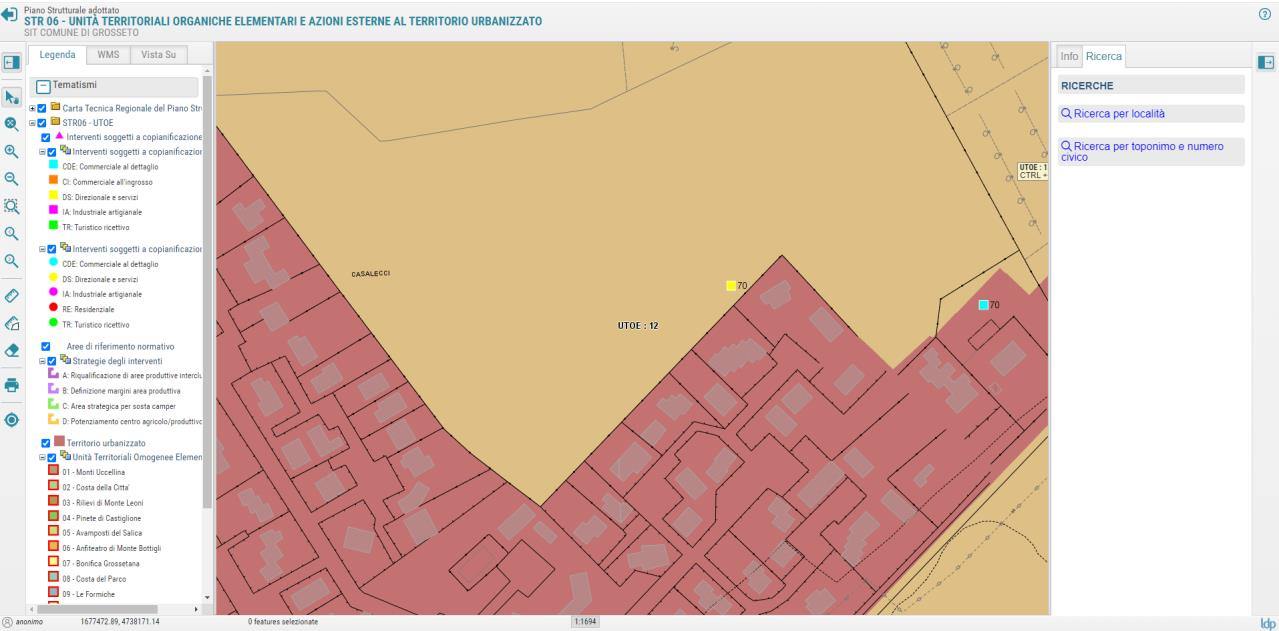Activate the ruler distance measure tool
1279x631 pixels.
click(x=12, y=296)
